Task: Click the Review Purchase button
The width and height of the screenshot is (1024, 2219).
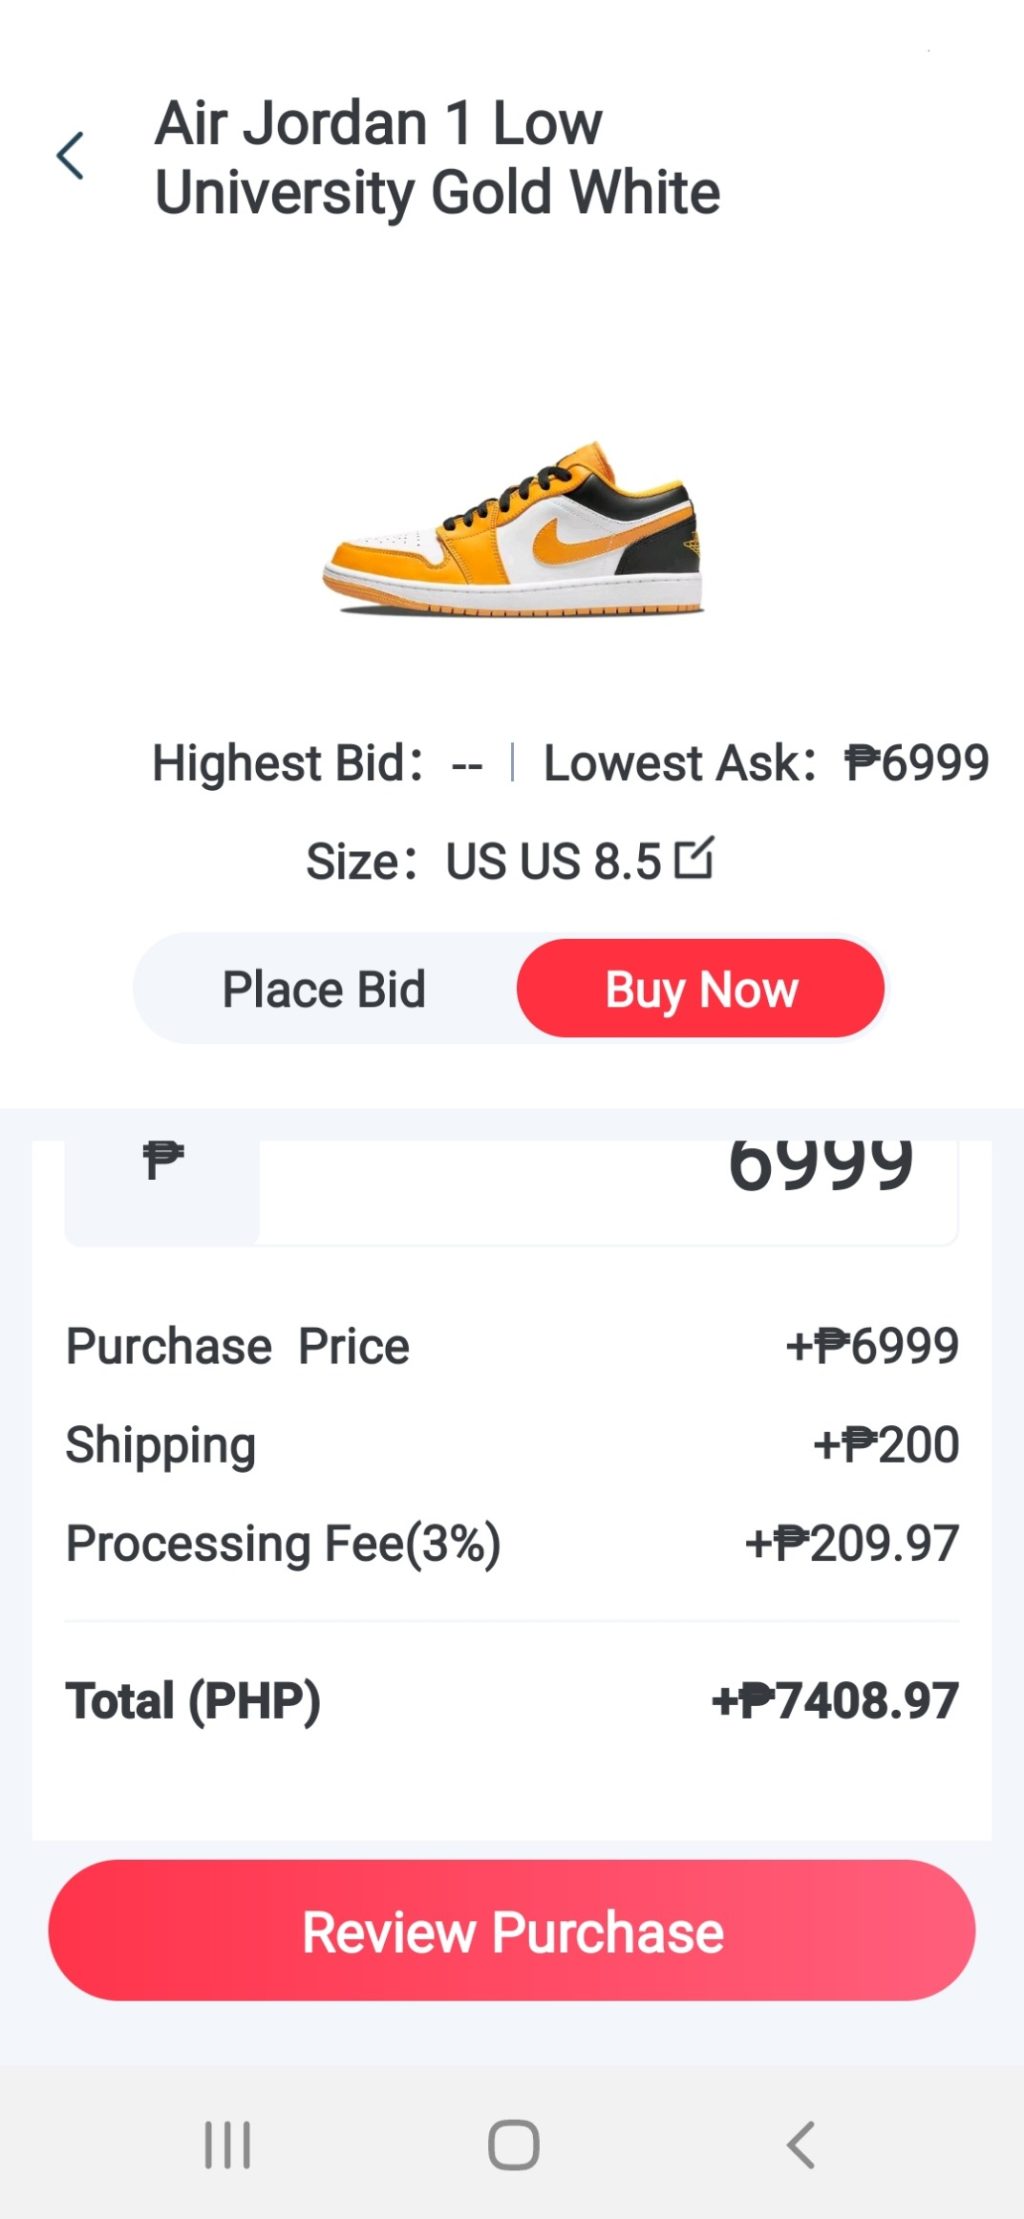Action: pyautogui.click(x=512, y=1931)
